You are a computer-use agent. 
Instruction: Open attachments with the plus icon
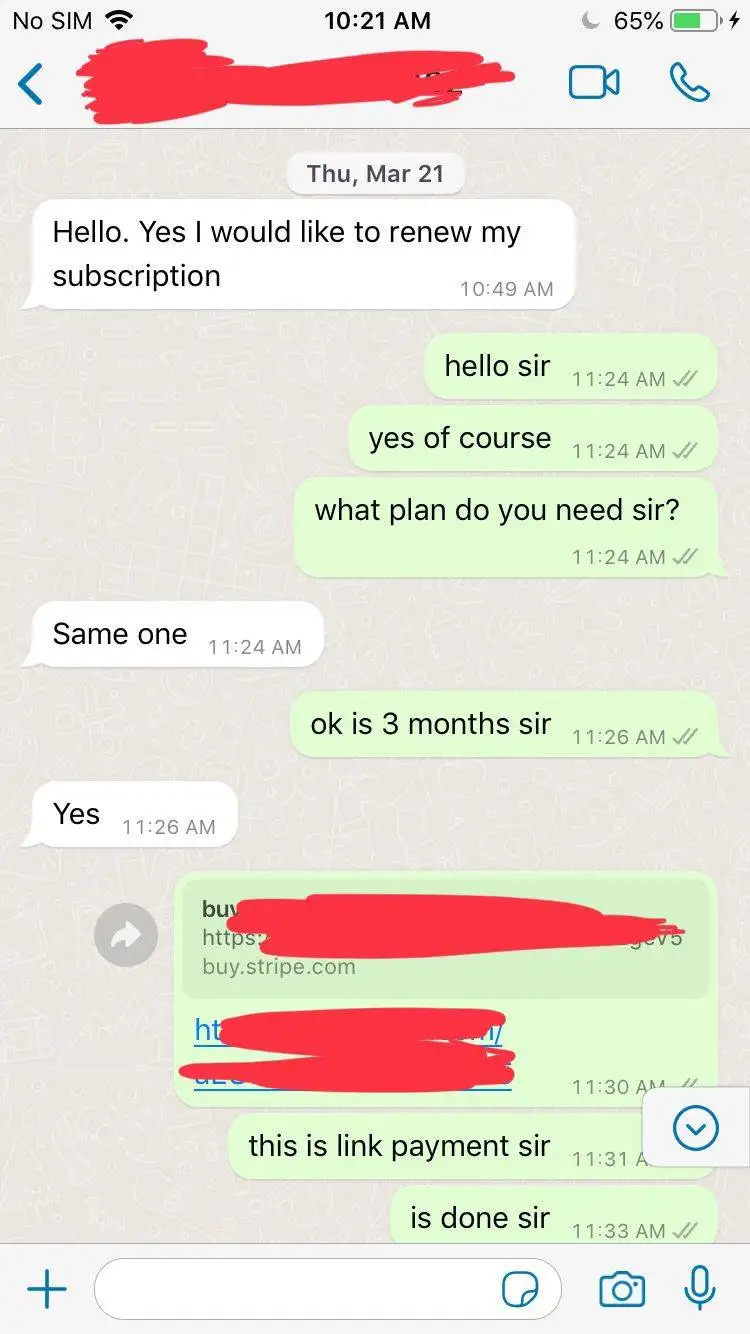pos(47,1290)
